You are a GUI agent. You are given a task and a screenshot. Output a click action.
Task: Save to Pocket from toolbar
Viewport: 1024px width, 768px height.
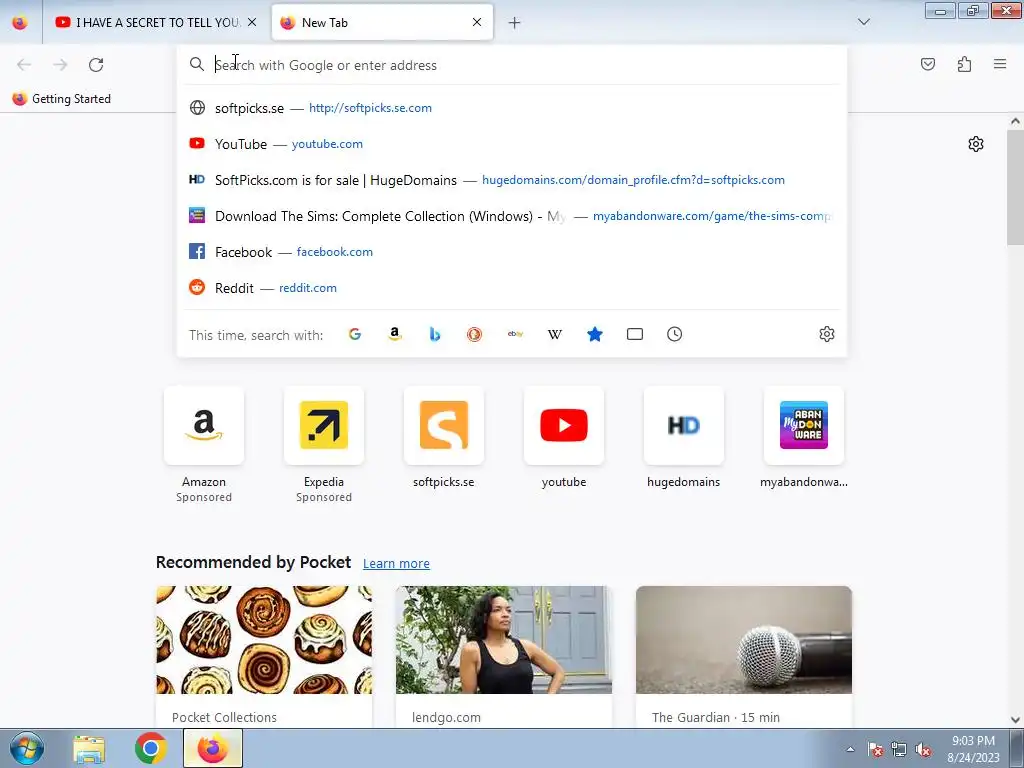928,64
